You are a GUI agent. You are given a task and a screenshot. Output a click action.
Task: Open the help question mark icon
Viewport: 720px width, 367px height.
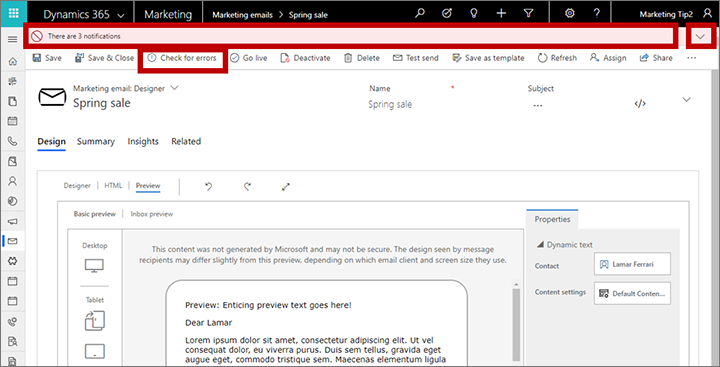click(x=596, y=14)
